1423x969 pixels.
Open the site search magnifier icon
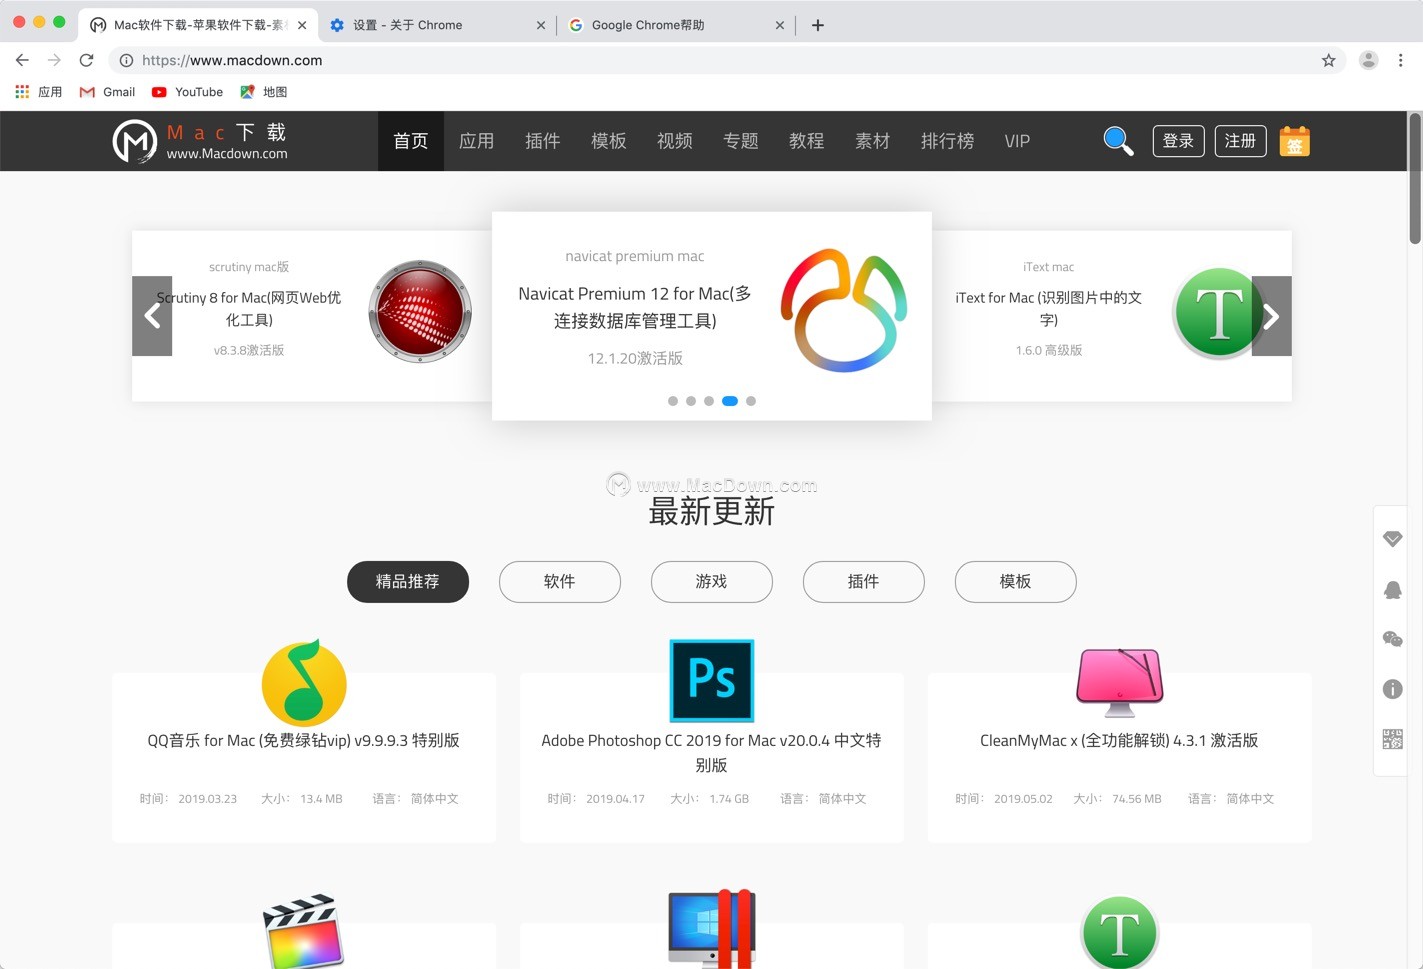click(1118, 140)
